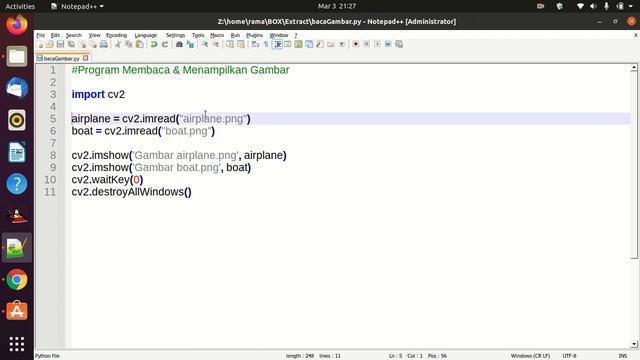Click the Zoom Out toolbar icon

click(216, 44)
